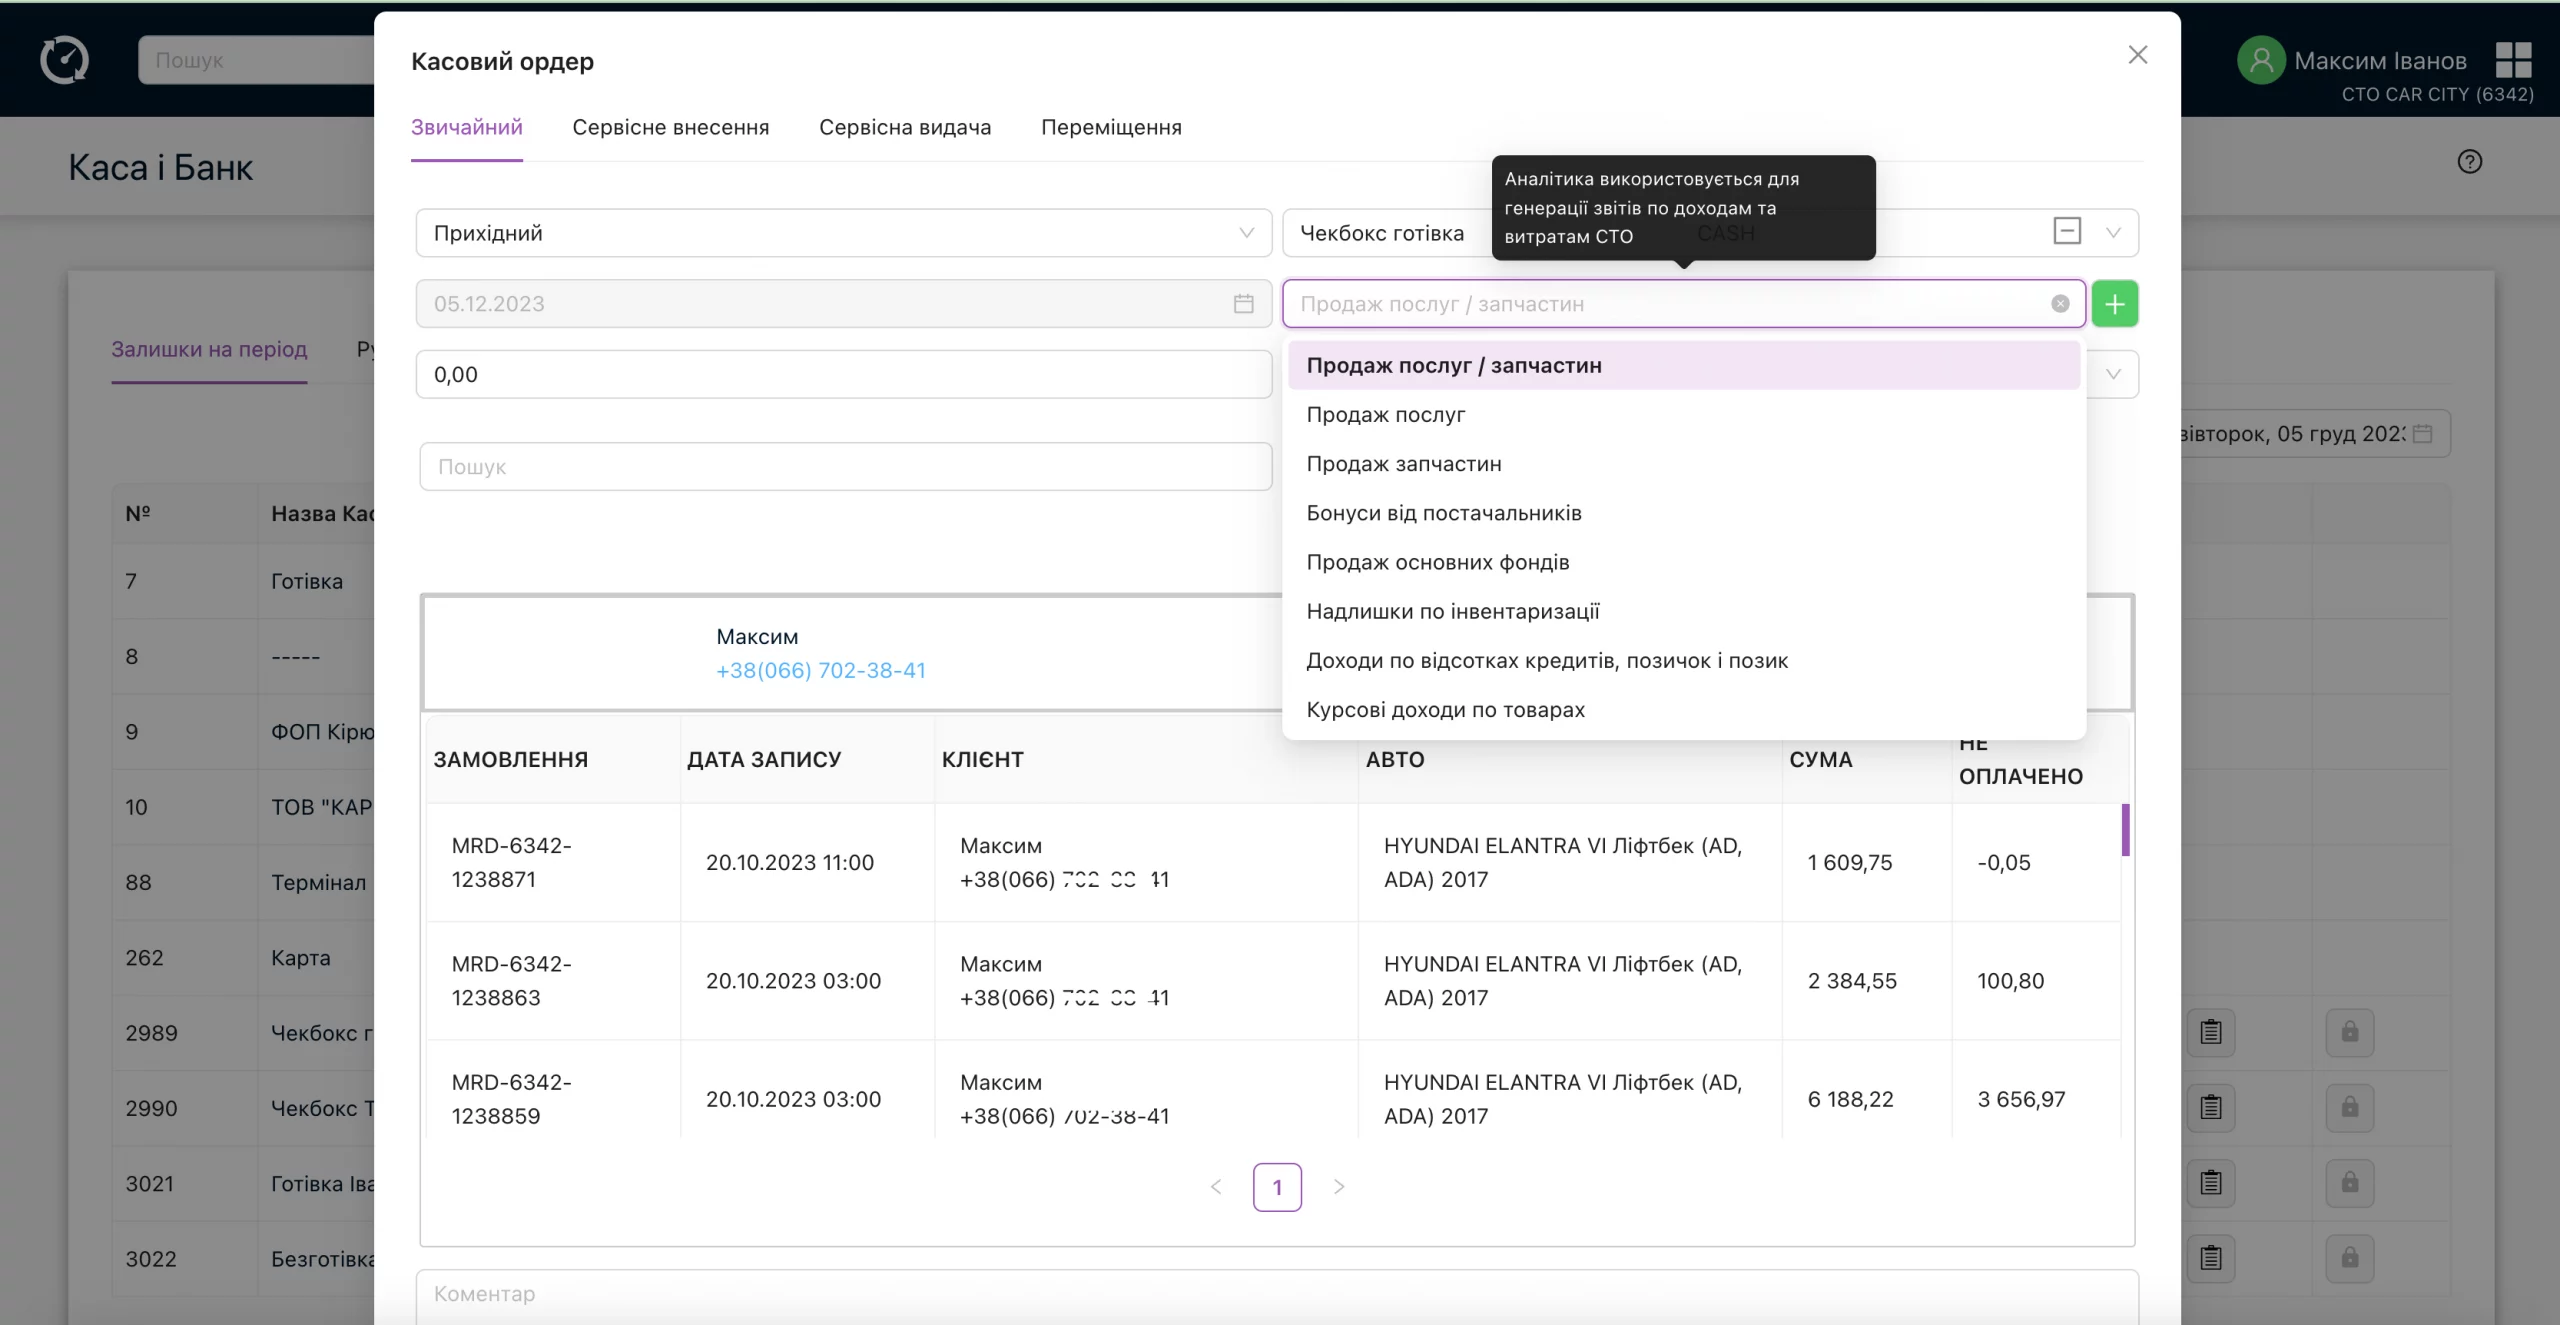Expand the Чекбокс готівка cashbox dropdown arrow
Image resolution: width=2560 pixels, height=1325 pixels.
(x=2113, y=233)
